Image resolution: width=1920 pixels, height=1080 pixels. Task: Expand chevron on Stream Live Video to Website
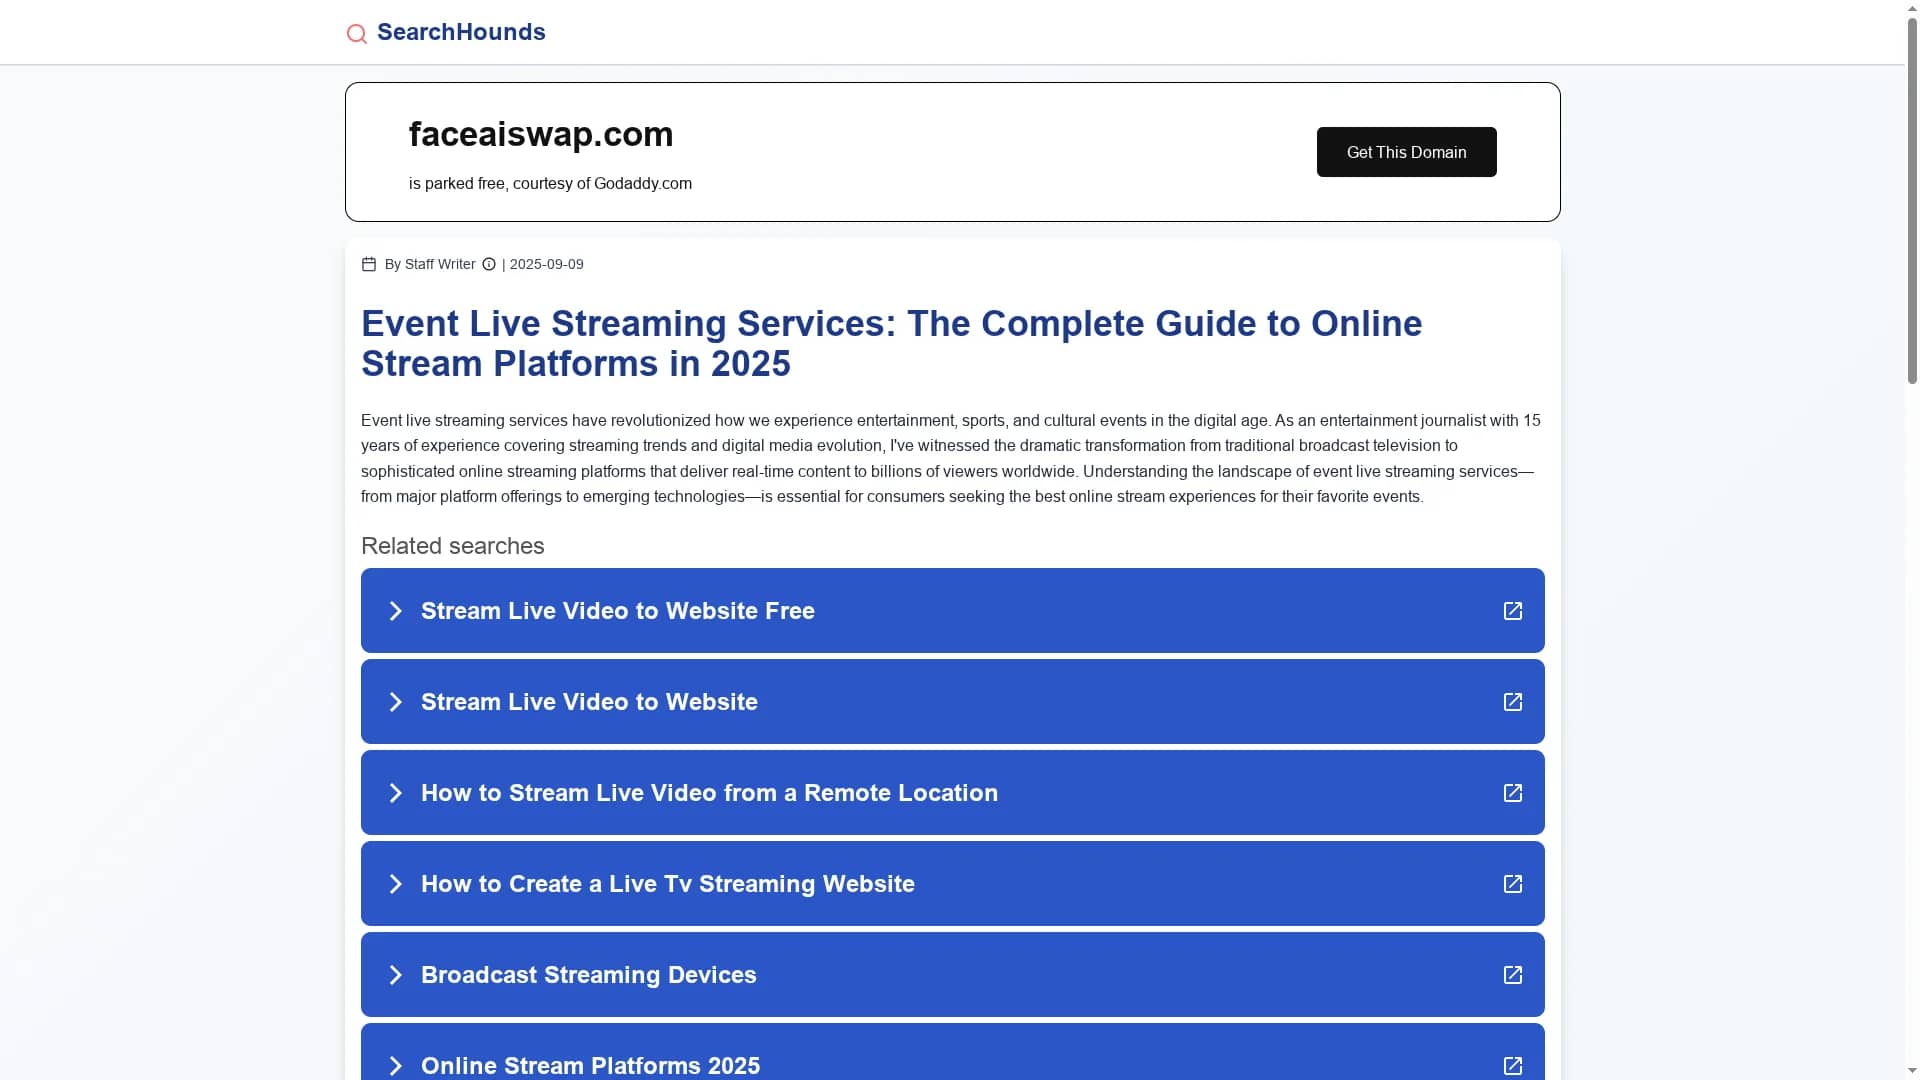395,702
